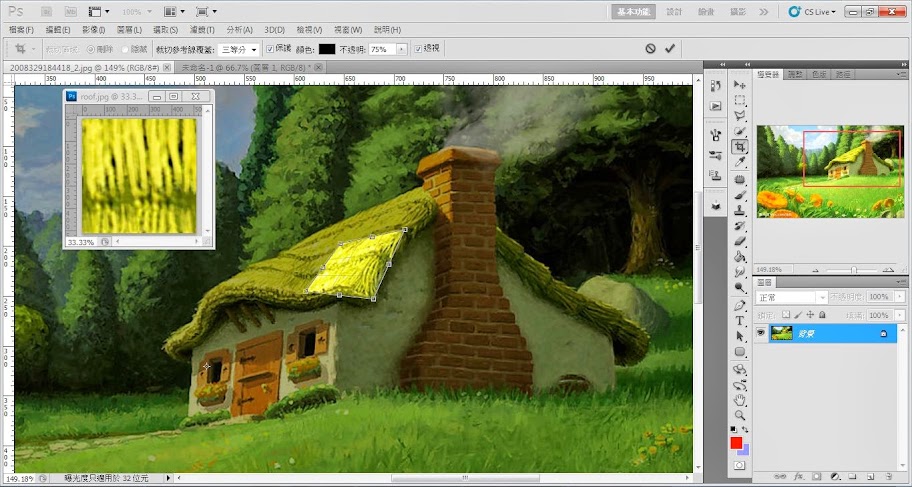The image size is (912, 487).
Task: Select the Type tool
Action: tap(739, 321)
